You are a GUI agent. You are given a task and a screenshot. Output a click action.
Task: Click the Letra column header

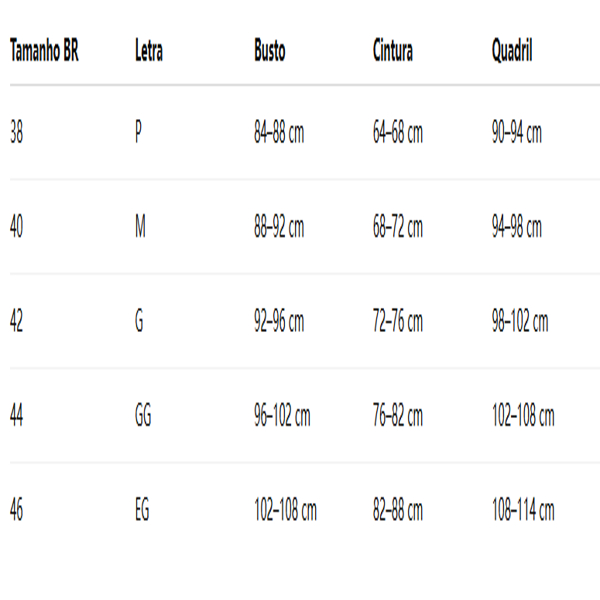coord(148,52)
